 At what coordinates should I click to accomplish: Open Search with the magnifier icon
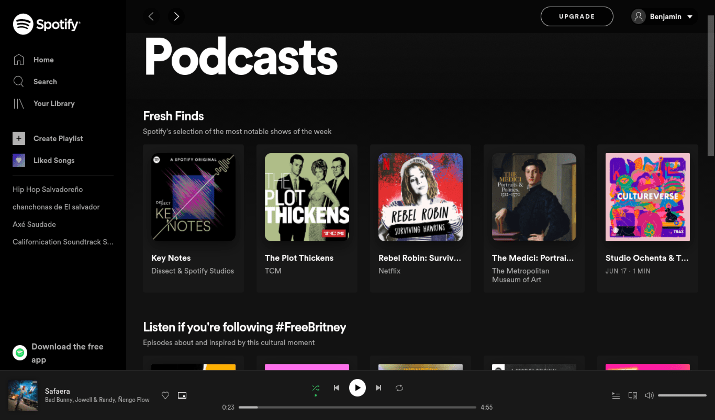(19, 82)
